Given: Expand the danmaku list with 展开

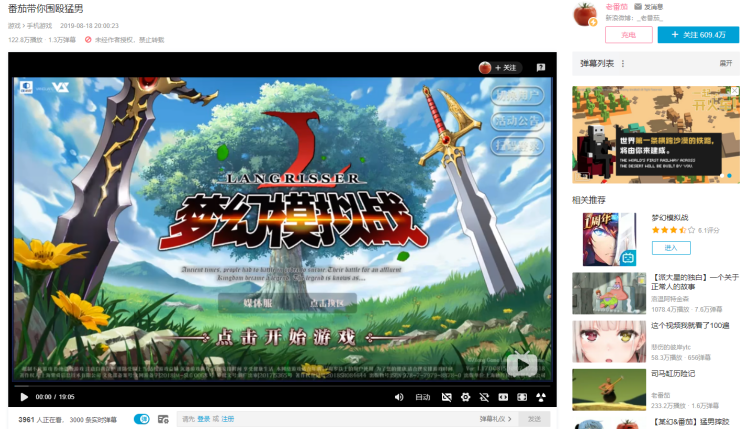Looking at the screenshot, I should [x=725, y=63].
